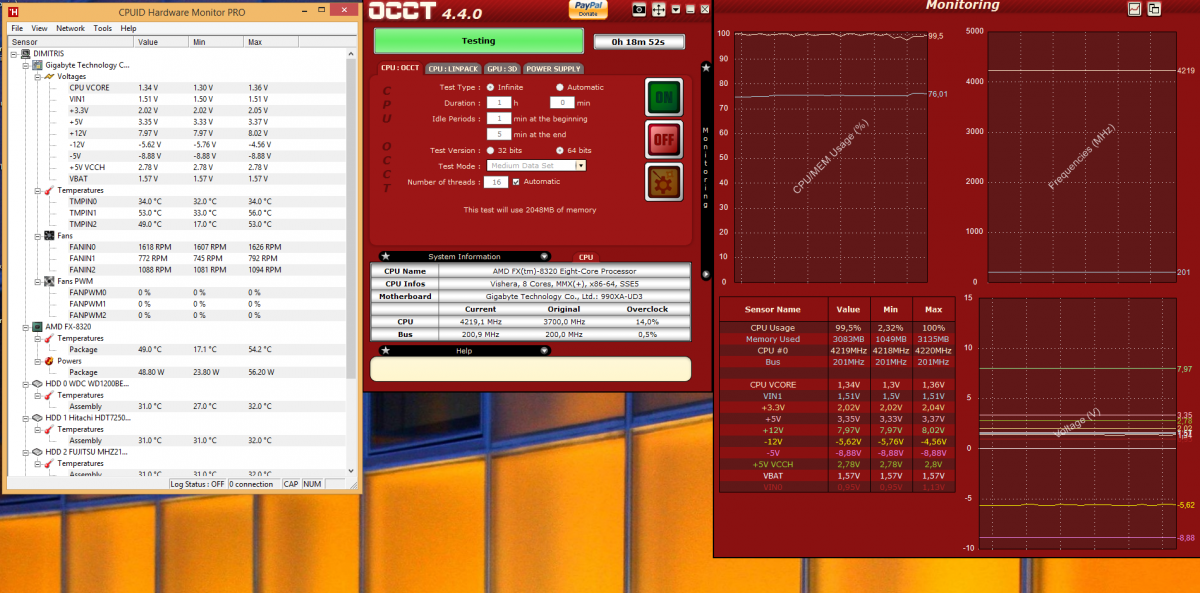The image size is (1200, 593).
Task: Select Infinite test type
Action: 490,87
